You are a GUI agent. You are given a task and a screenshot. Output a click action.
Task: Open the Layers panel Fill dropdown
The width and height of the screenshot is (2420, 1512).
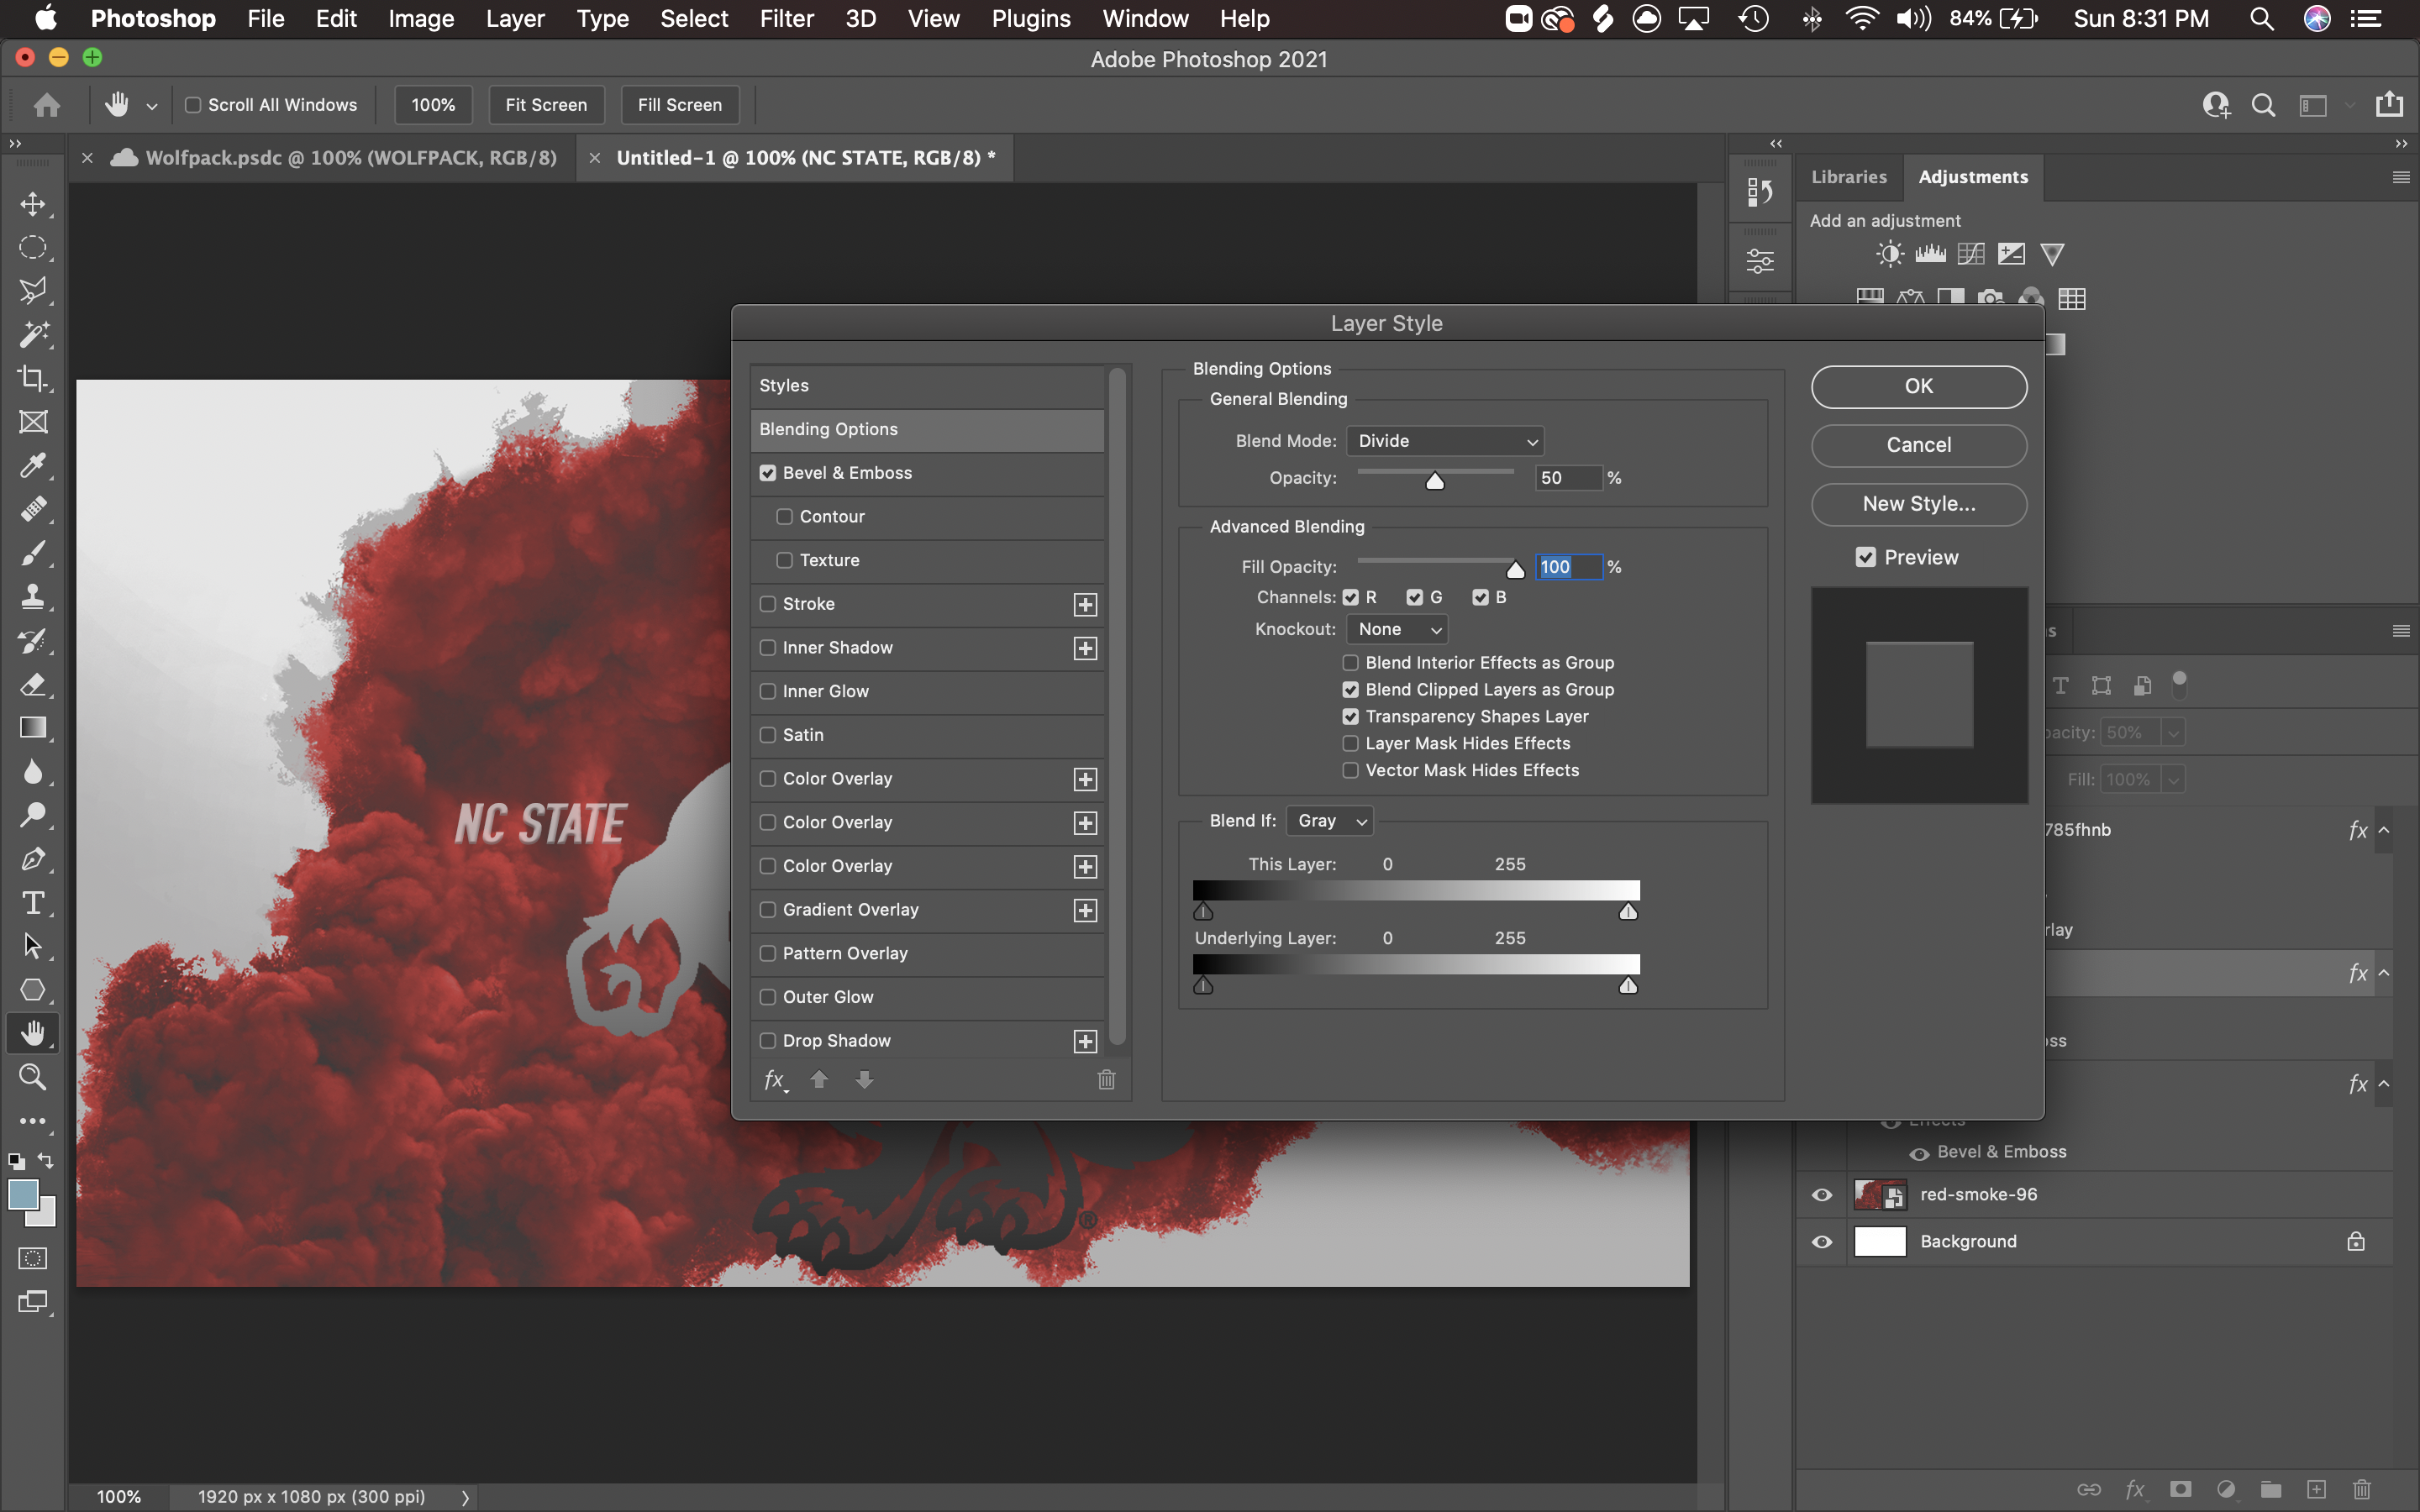(2172, 780)
